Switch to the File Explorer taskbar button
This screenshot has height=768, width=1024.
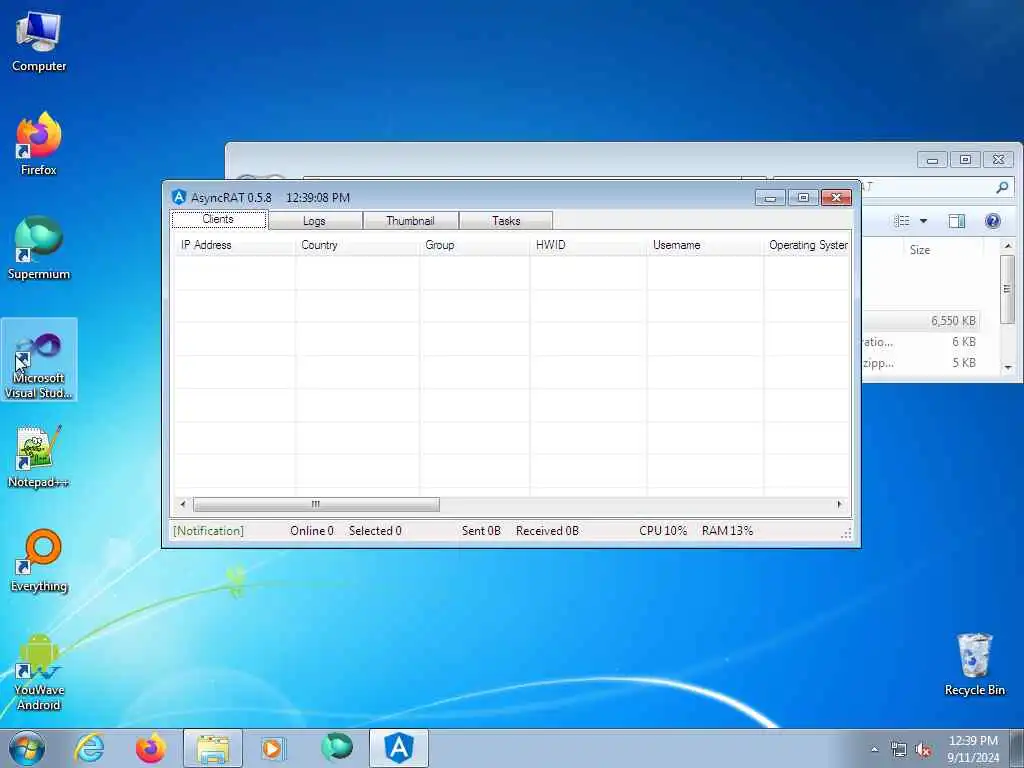point(213,748)
